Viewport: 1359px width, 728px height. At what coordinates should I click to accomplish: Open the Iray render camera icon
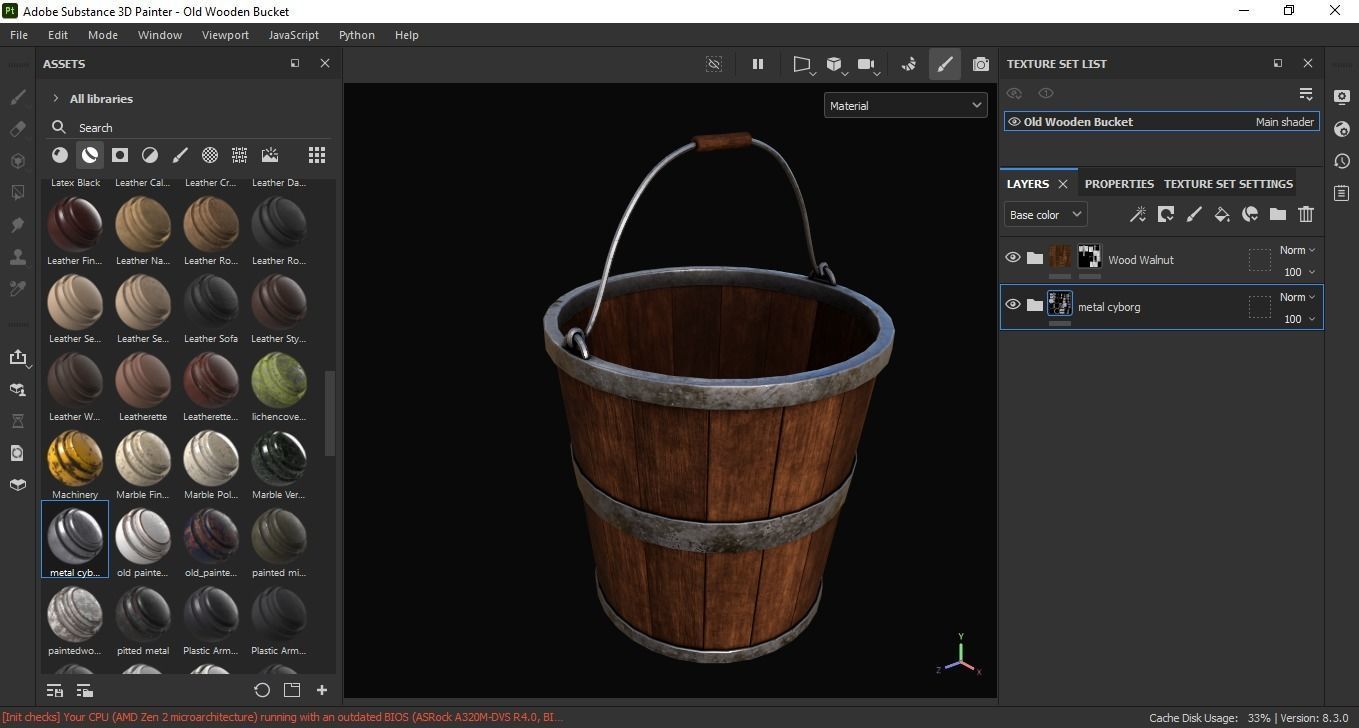981,64
